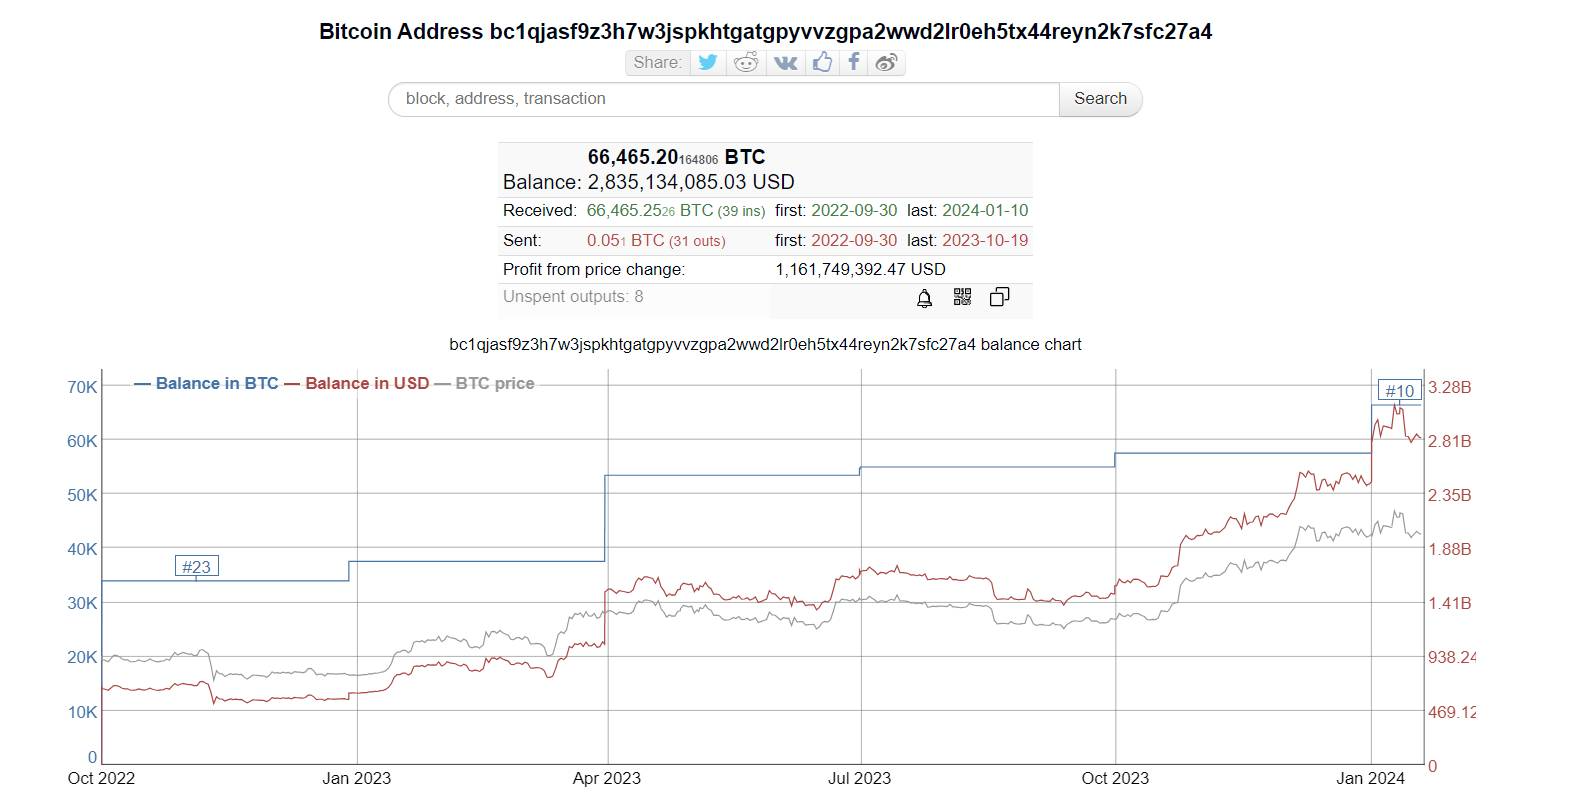Click the #23 rank marker on chart
Screen dimensions: 1571x800
point(196,566)
